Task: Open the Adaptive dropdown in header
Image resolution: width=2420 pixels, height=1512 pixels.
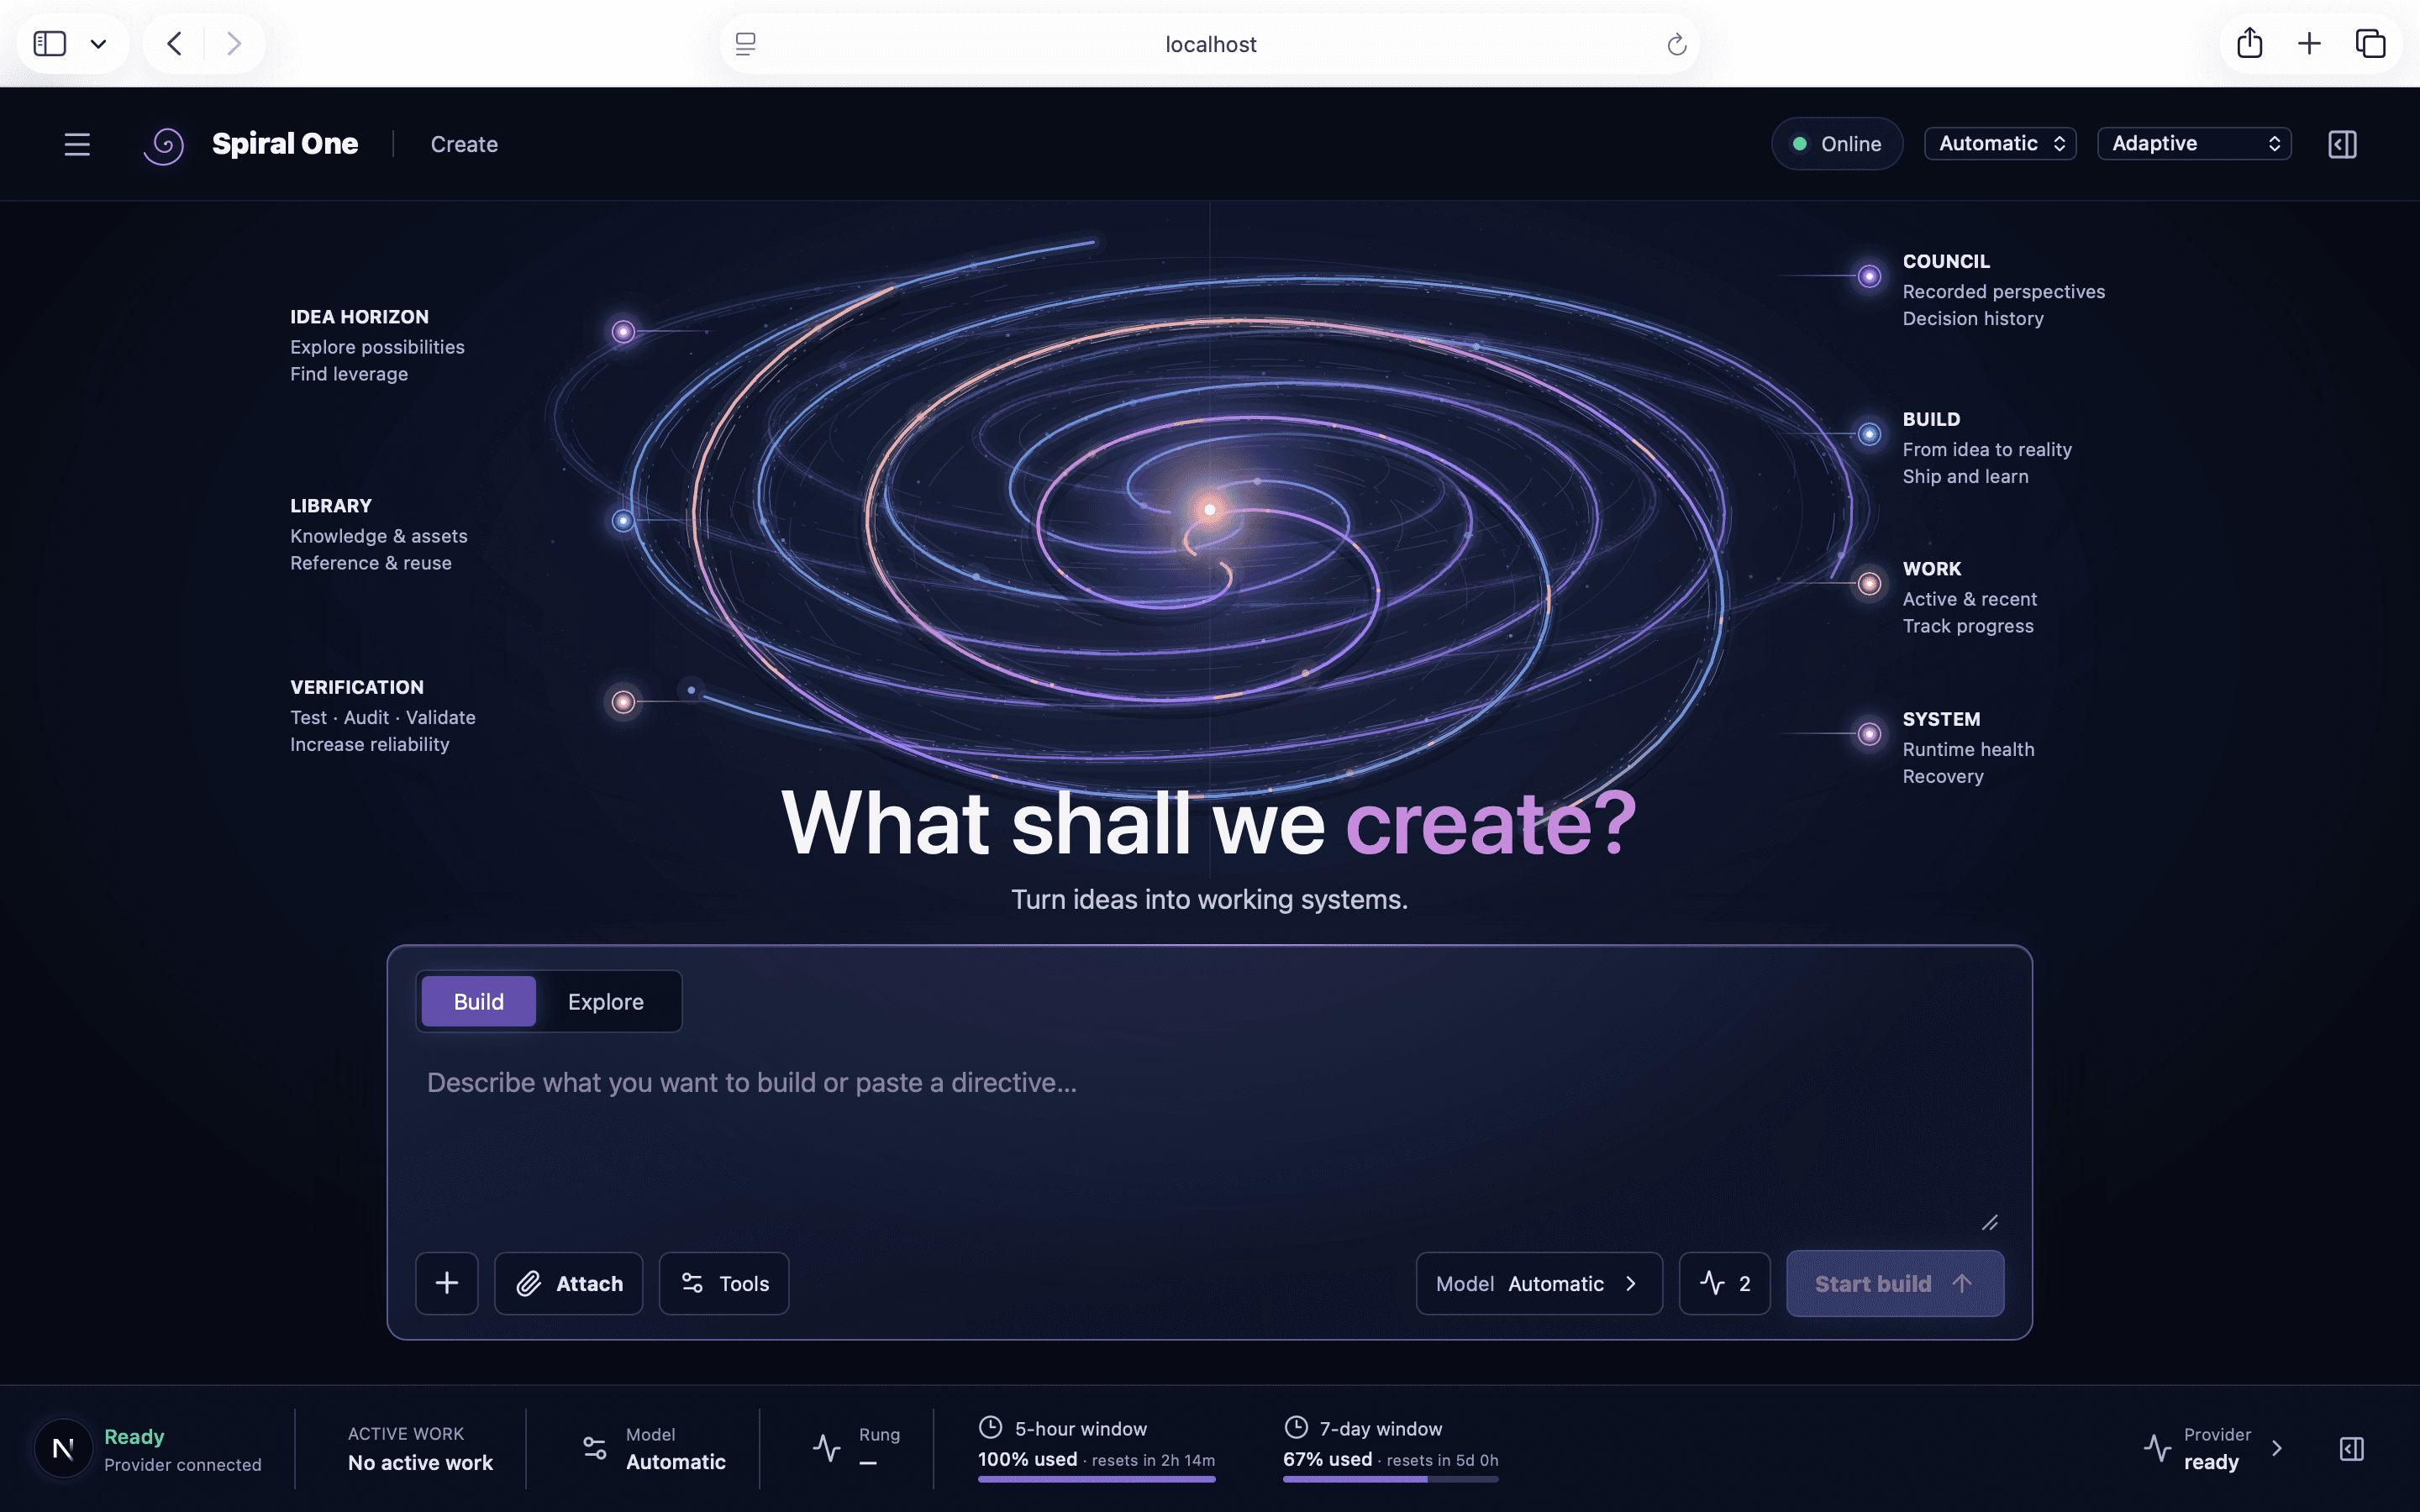Action: click(2194, 143)
